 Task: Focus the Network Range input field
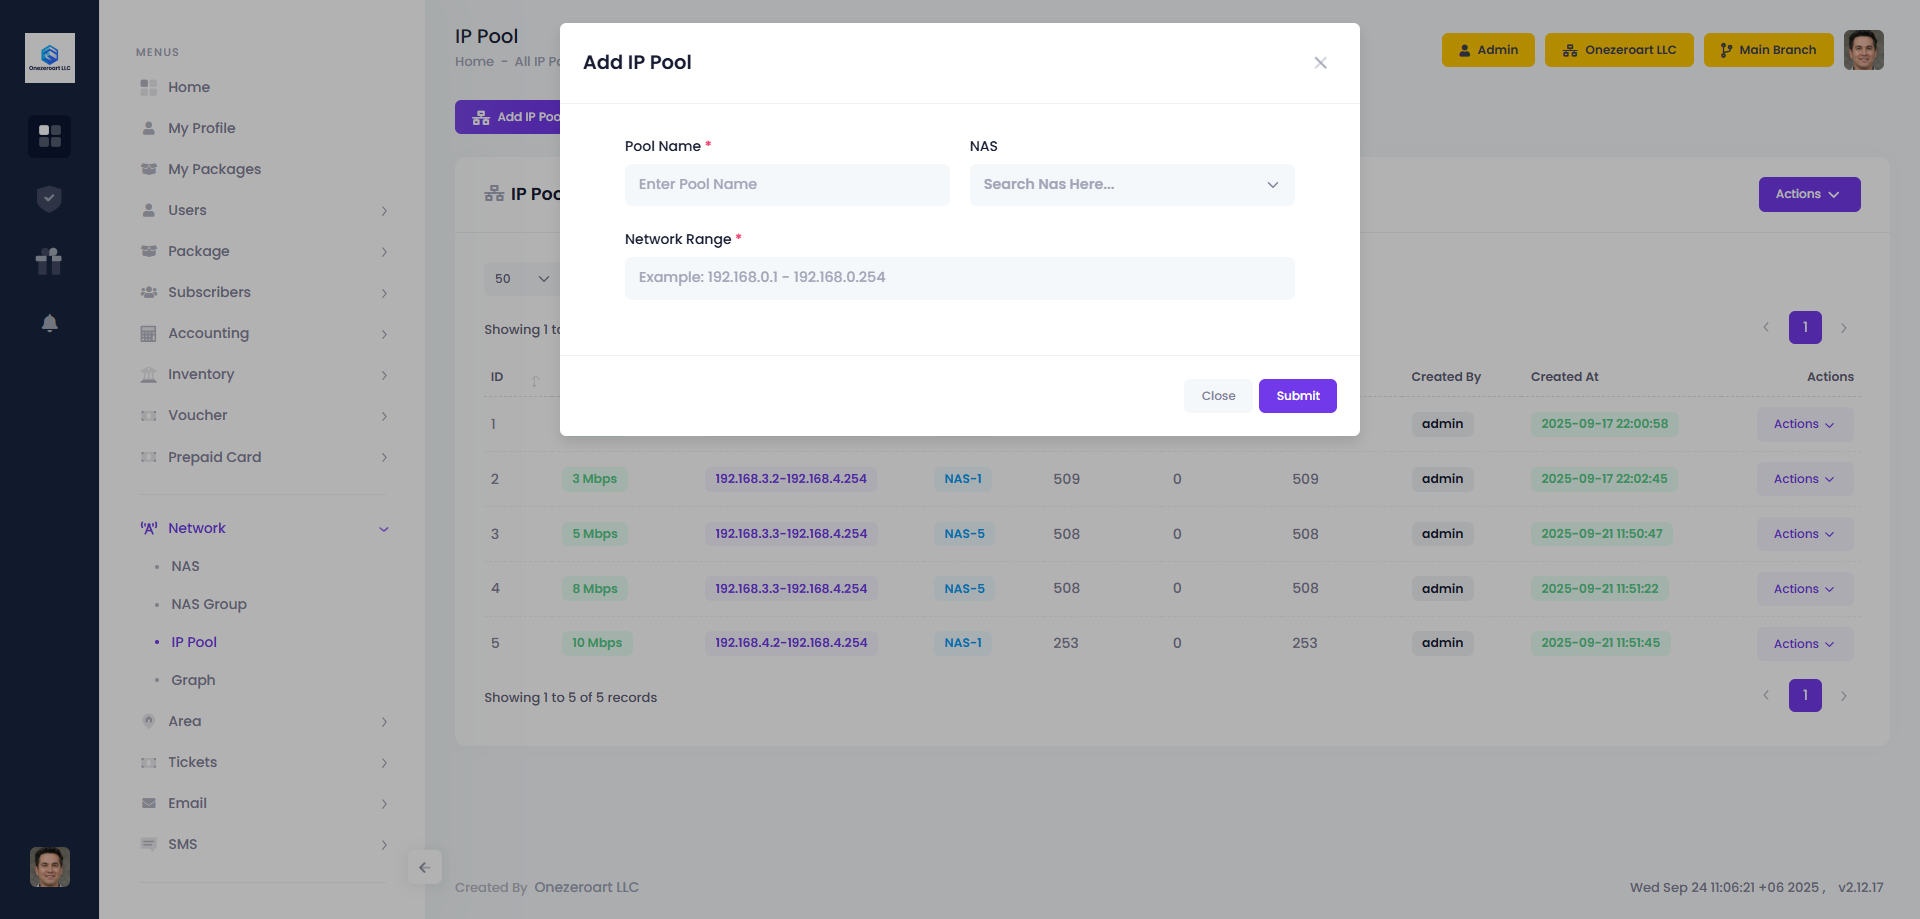959,278
